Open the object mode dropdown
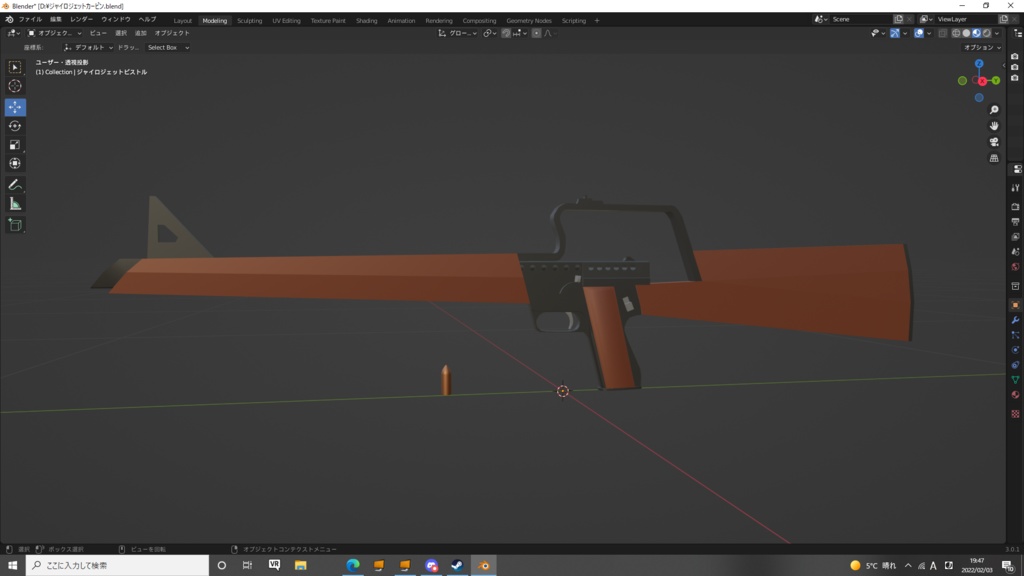 click(x=54, y=33)
